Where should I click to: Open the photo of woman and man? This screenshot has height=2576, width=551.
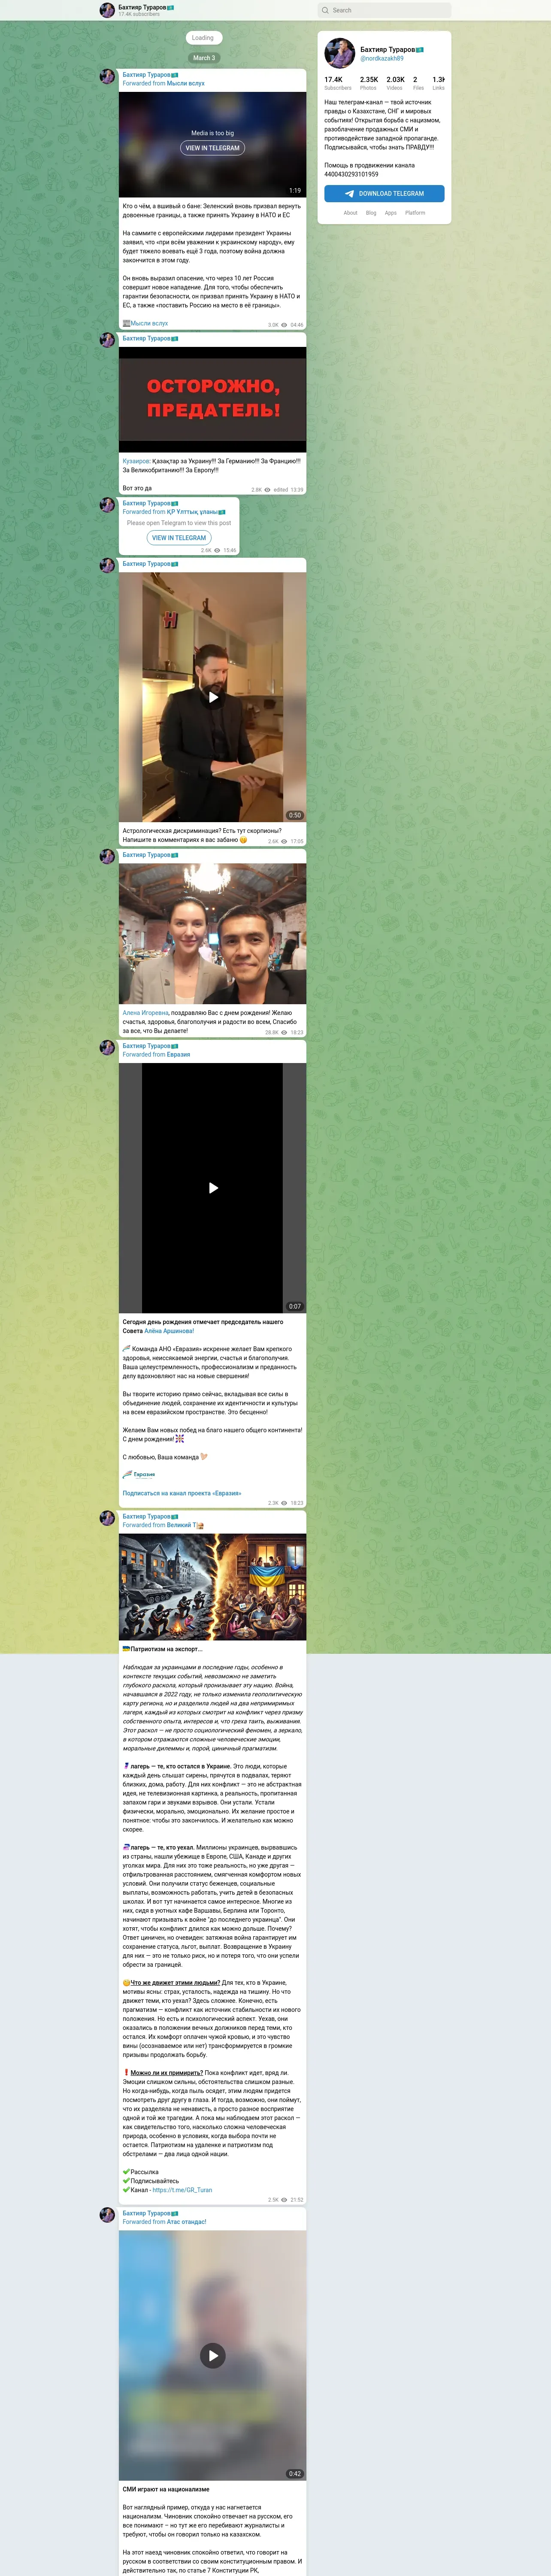pos(212,933)
